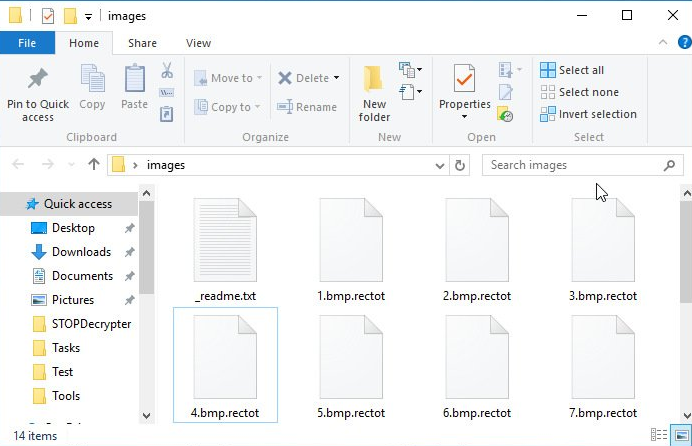Open STOPDecrypter folder in navigation pane

click(91, 324)
